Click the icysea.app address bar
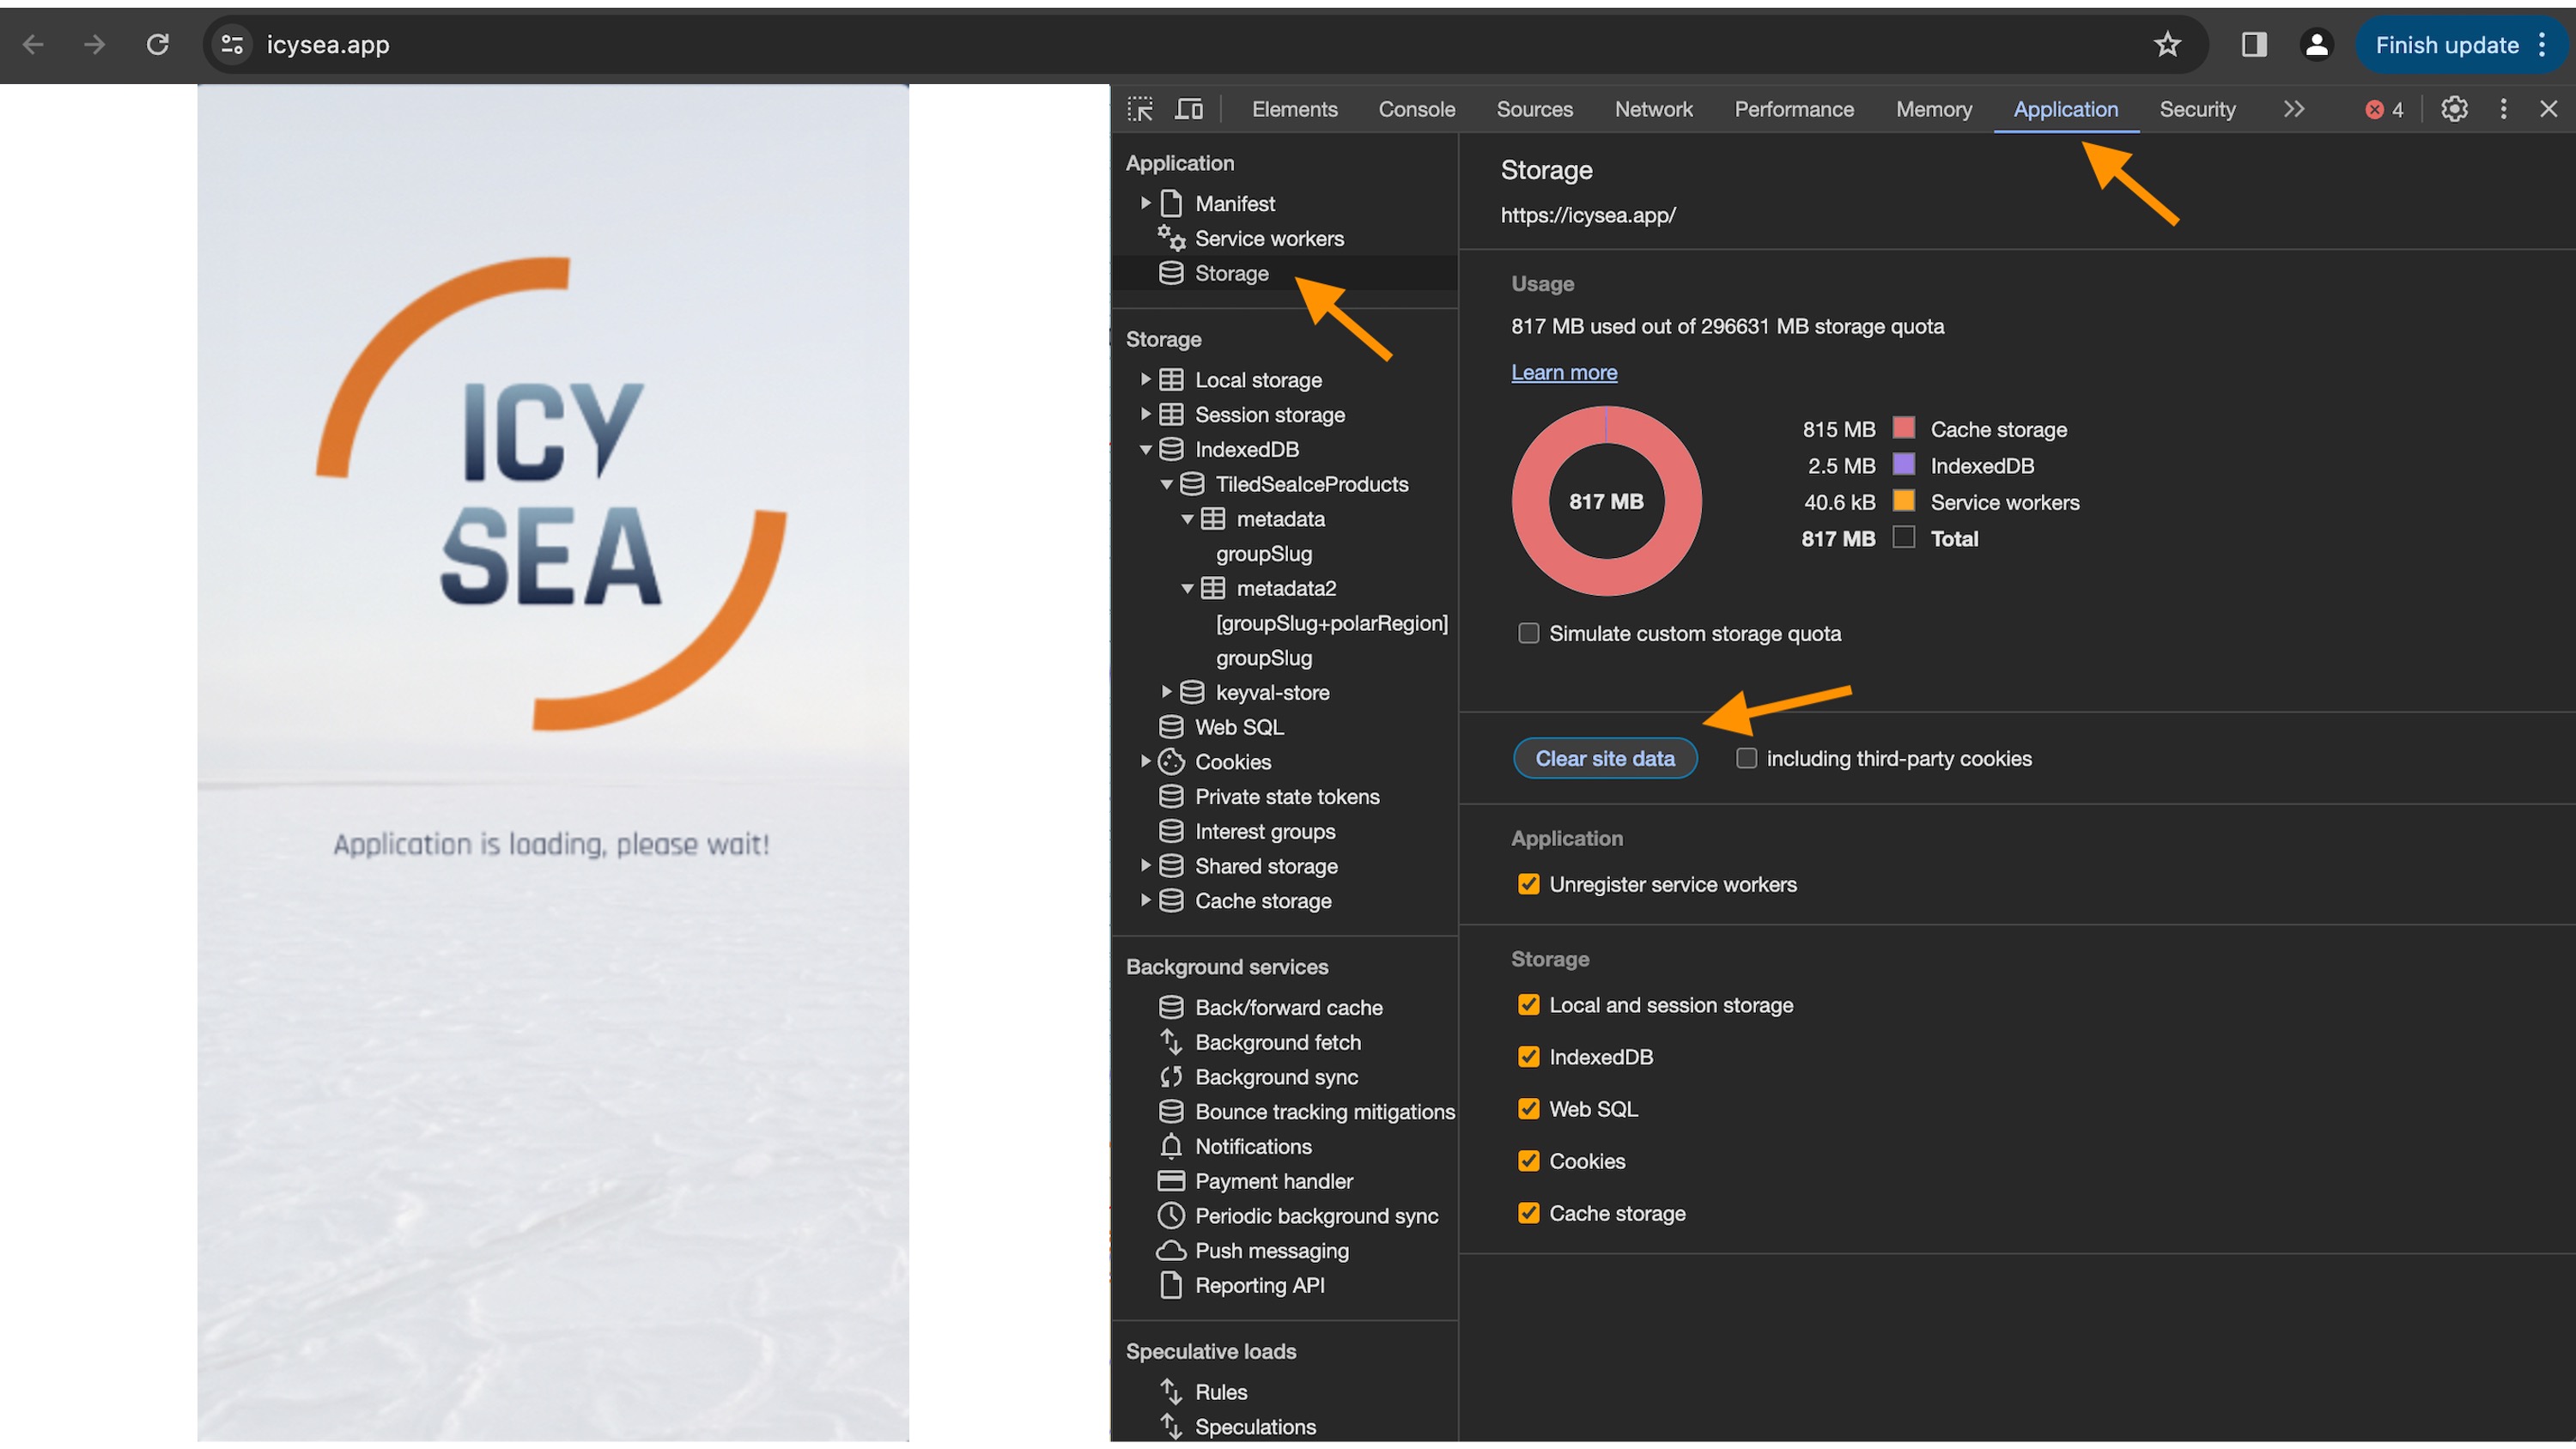2576x1449 pixels. [328, 45]
